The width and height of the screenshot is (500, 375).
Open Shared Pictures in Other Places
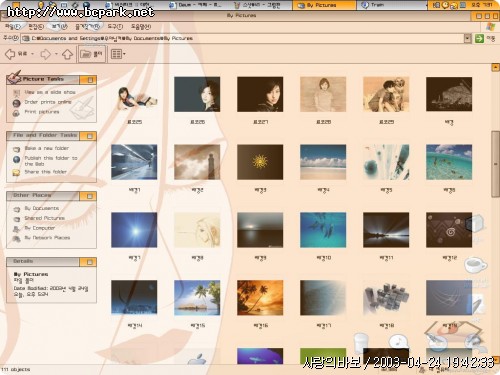45,218
